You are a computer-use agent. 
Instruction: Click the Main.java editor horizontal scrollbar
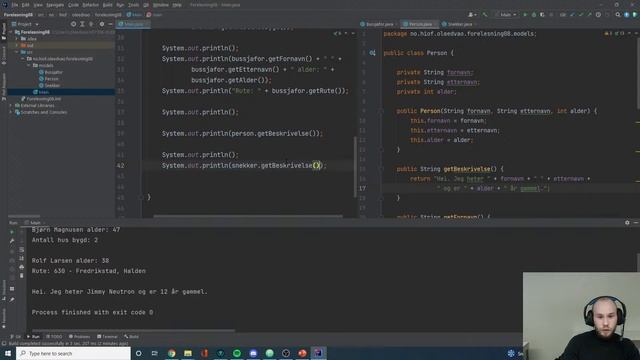pyautogui.click(x=248, y=216)
